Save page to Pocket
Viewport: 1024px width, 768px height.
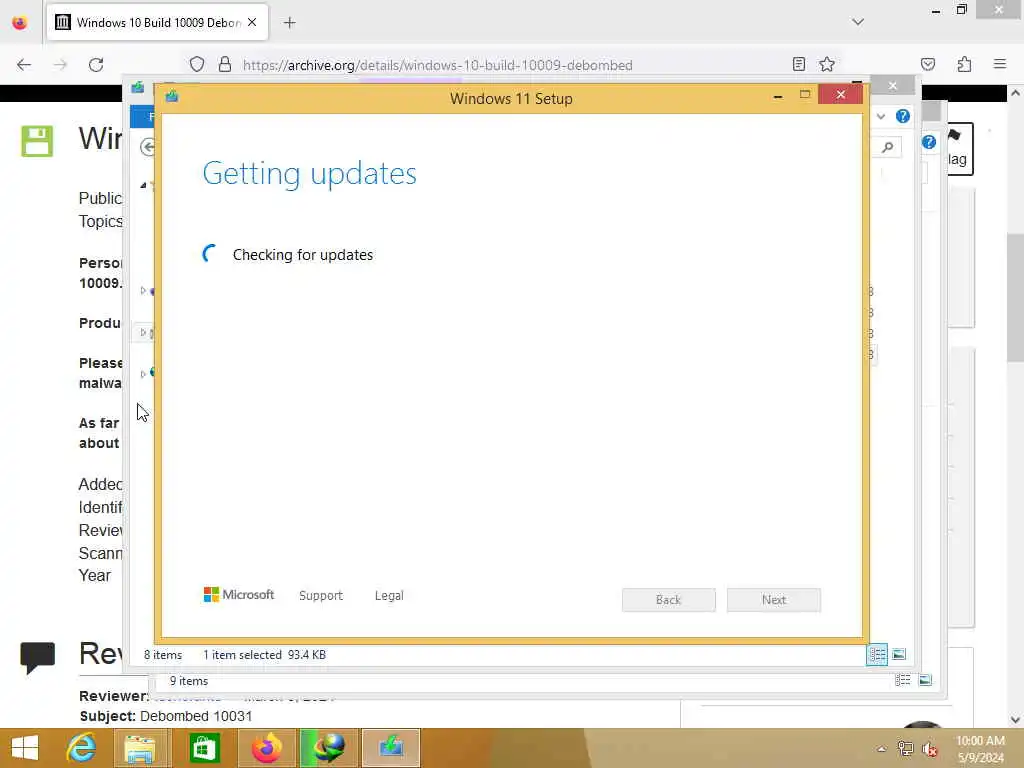[928, 64]
